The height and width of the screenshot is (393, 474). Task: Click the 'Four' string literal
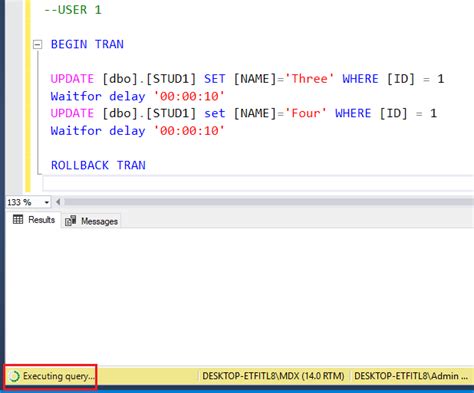pos(306,113)
